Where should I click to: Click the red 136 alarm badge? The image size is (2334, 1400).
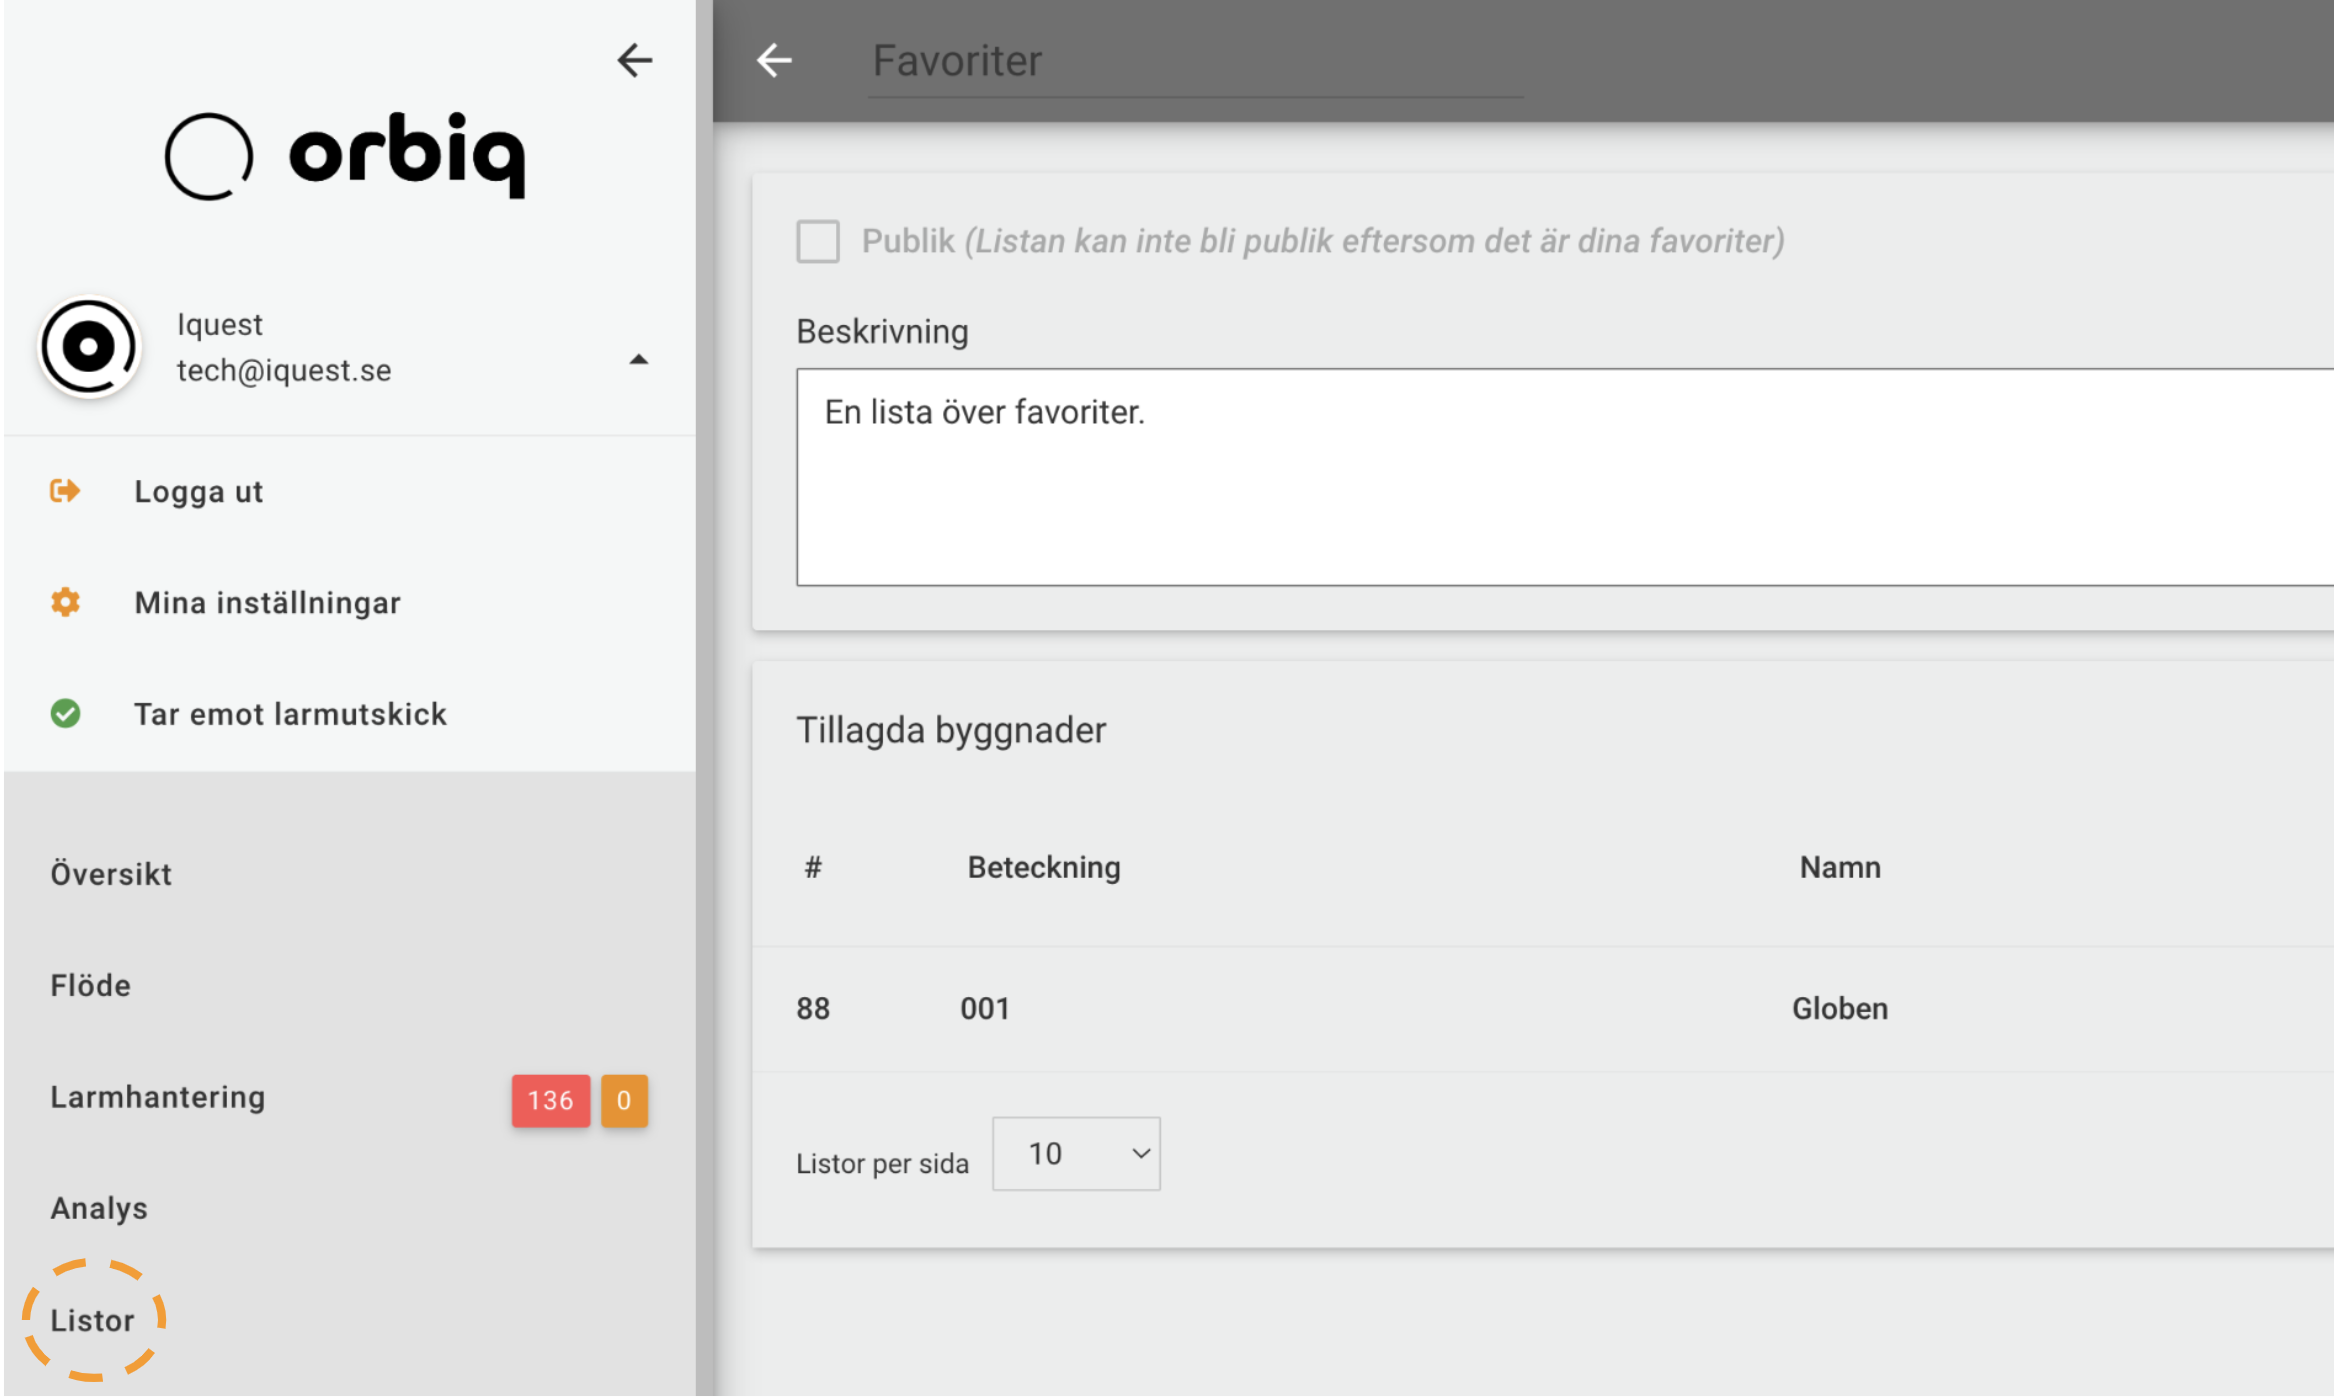(x=551, y=1101)
